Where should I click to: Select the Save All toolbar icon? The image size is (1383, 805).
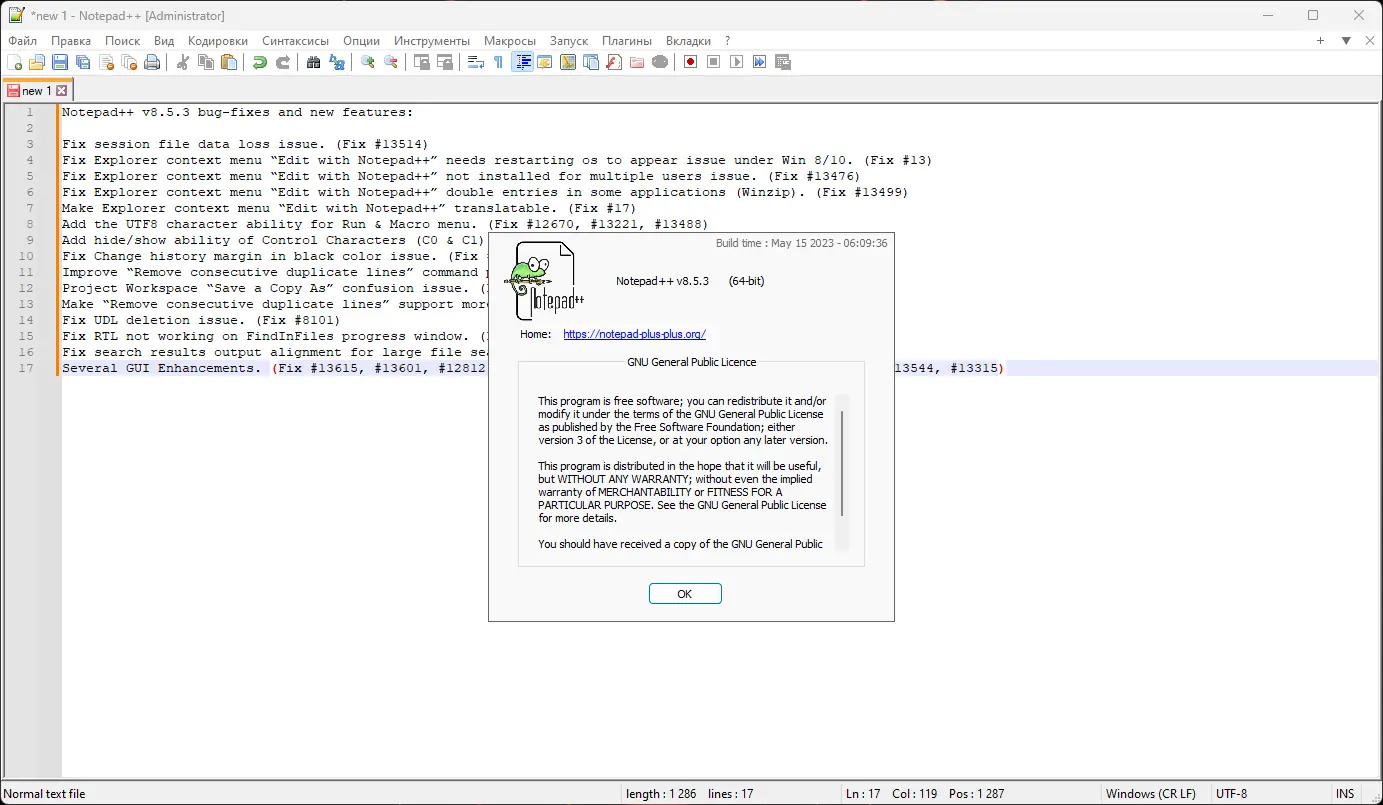pos(82,62)
